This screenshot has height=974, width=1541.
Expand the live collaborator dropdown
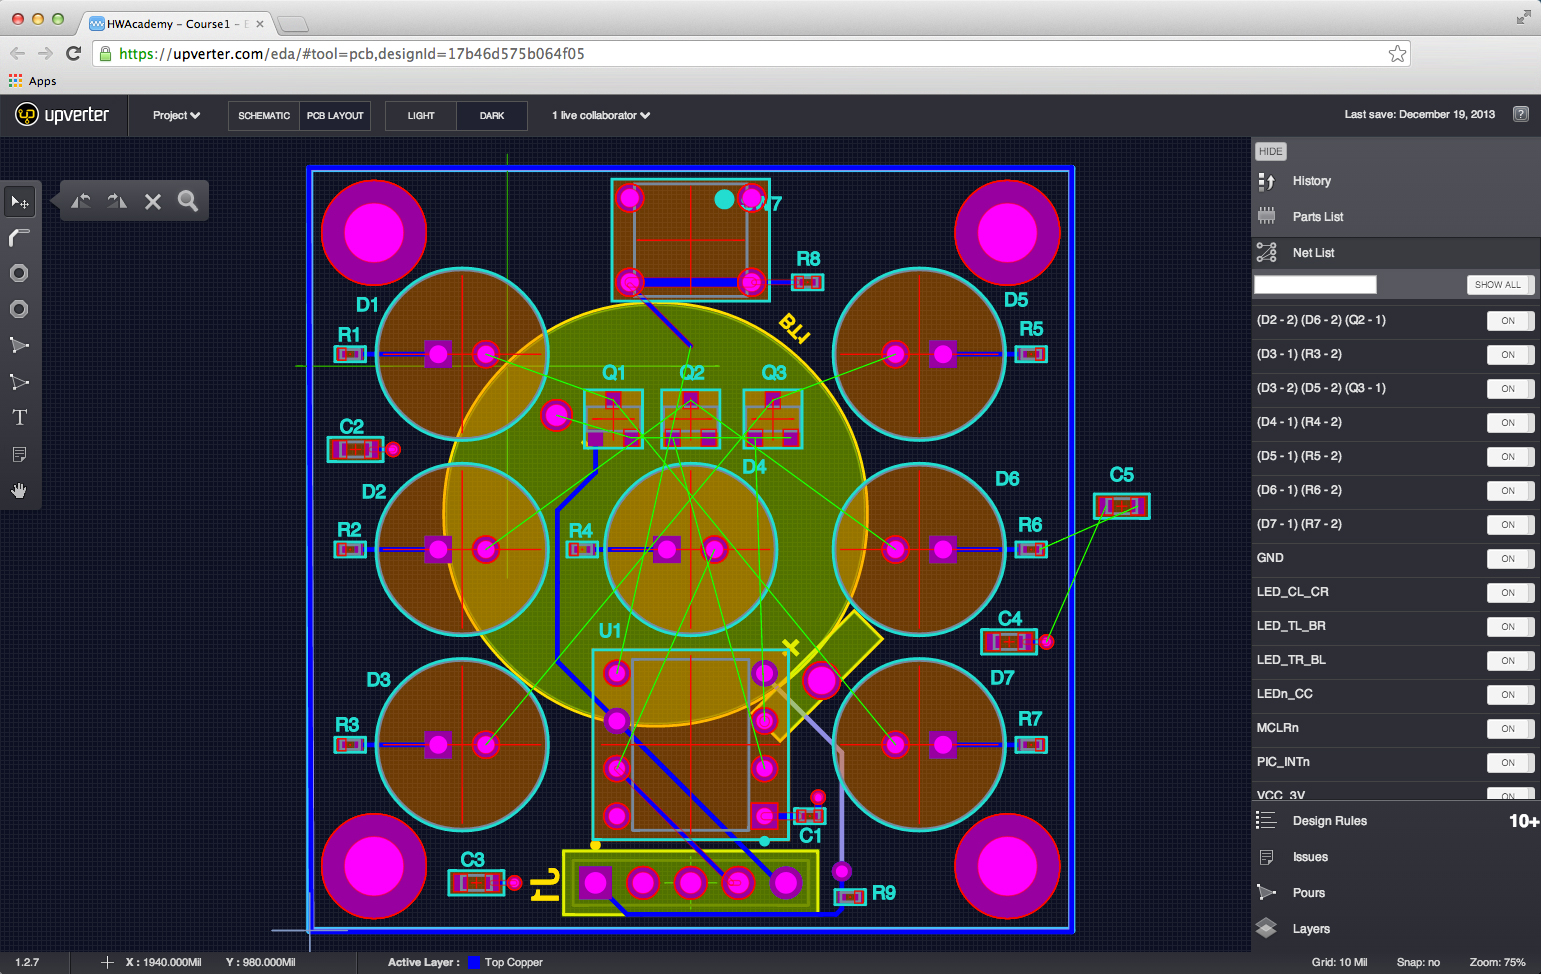pos(601,116)
